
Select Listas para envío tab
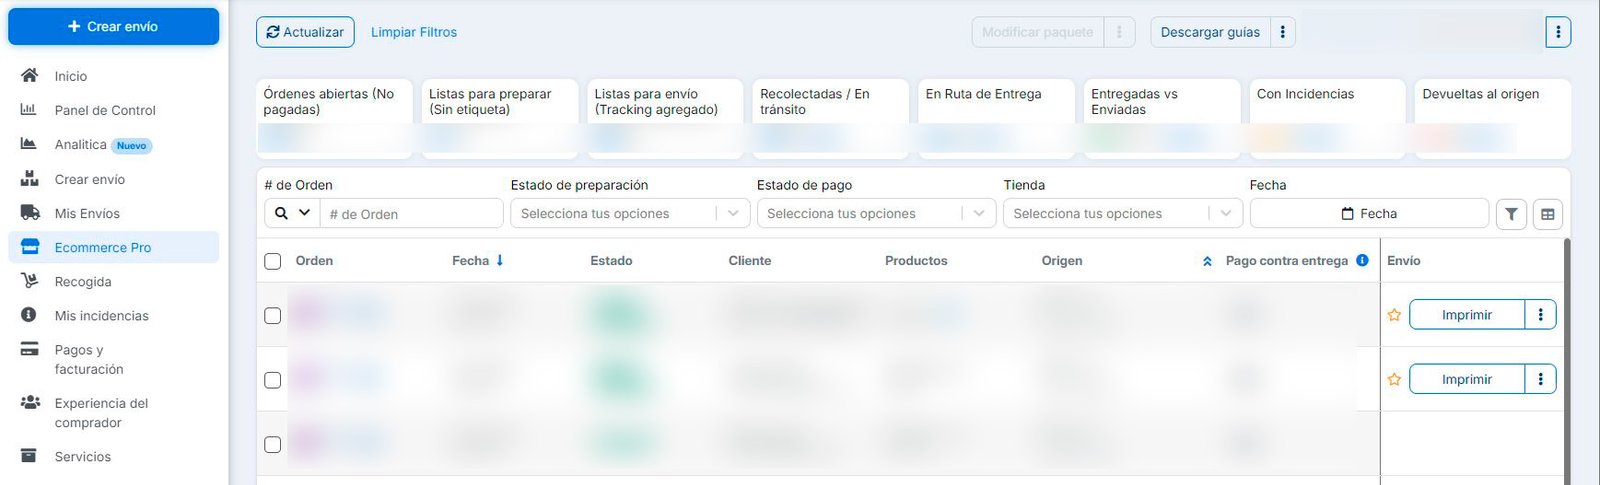[666, 118]
